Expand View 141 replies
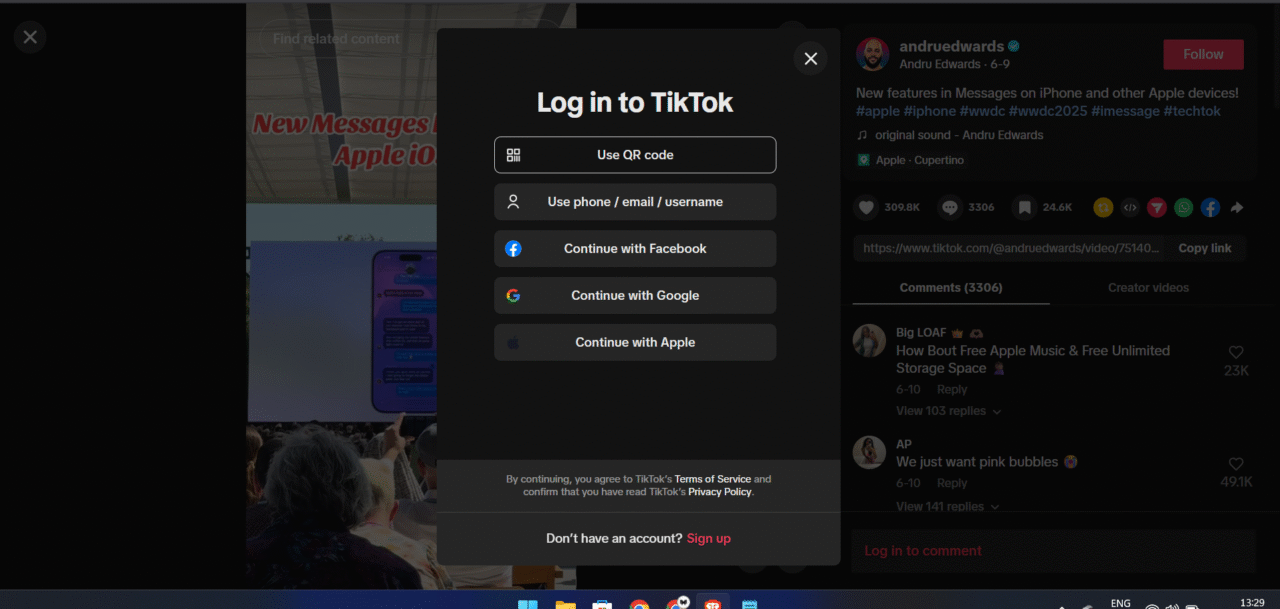 [x=948, y=507]
